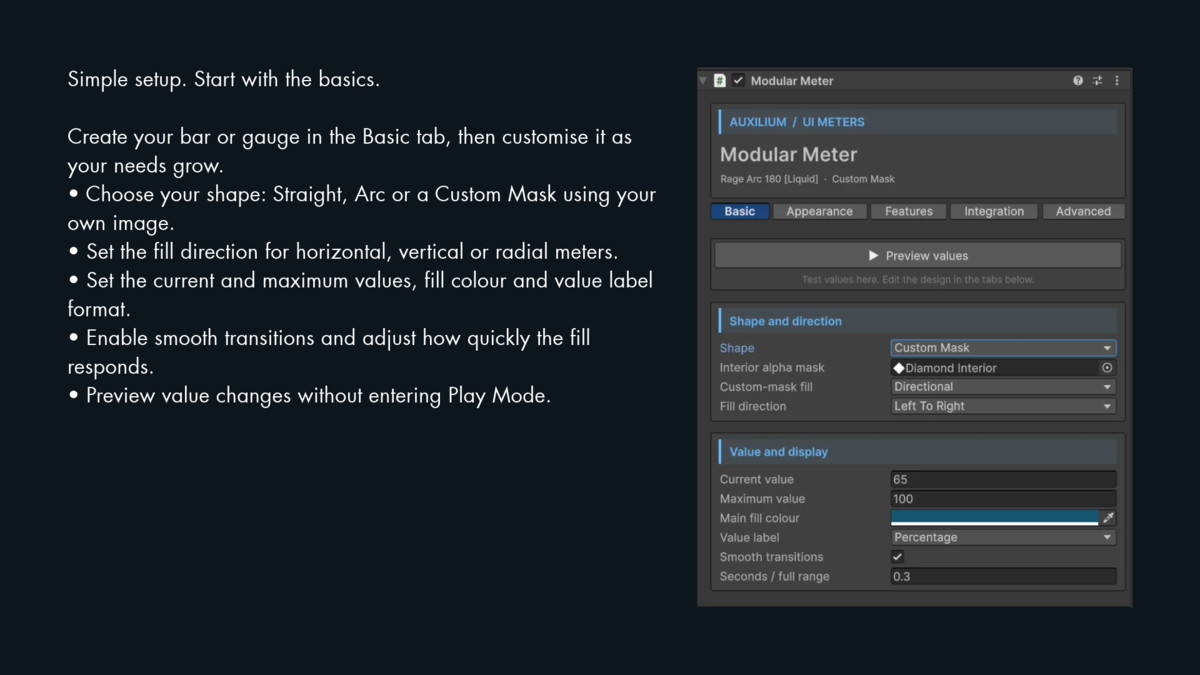The image size is (1200, 675).
Task: Open the Shape dropdown showing Custom Mask
Action: tap(1003, 348)
